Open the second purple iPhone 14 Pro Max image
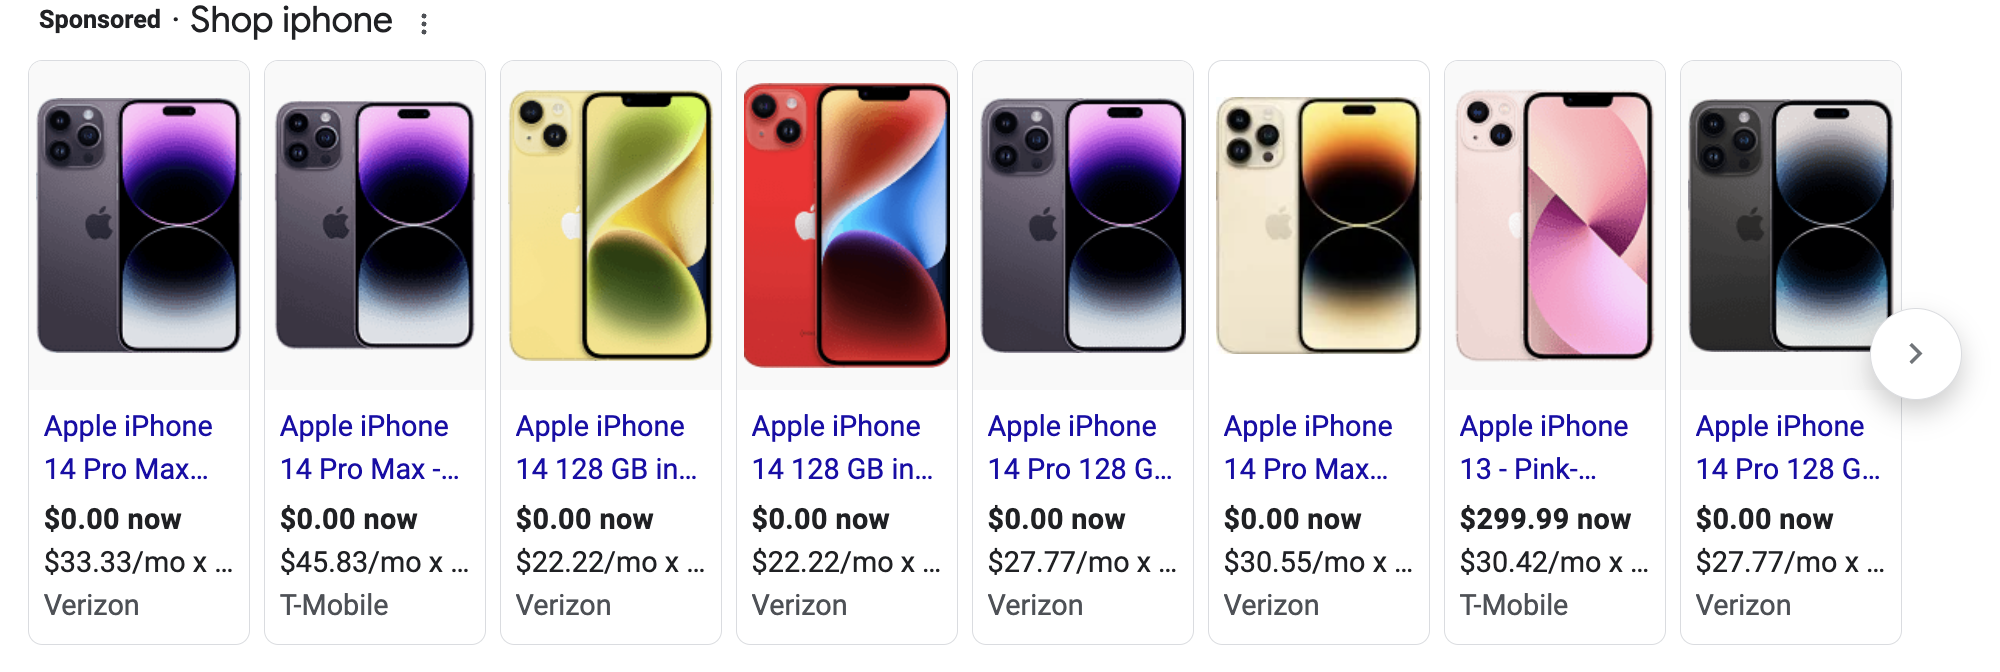2000x672 pixels. click(375, 225)
